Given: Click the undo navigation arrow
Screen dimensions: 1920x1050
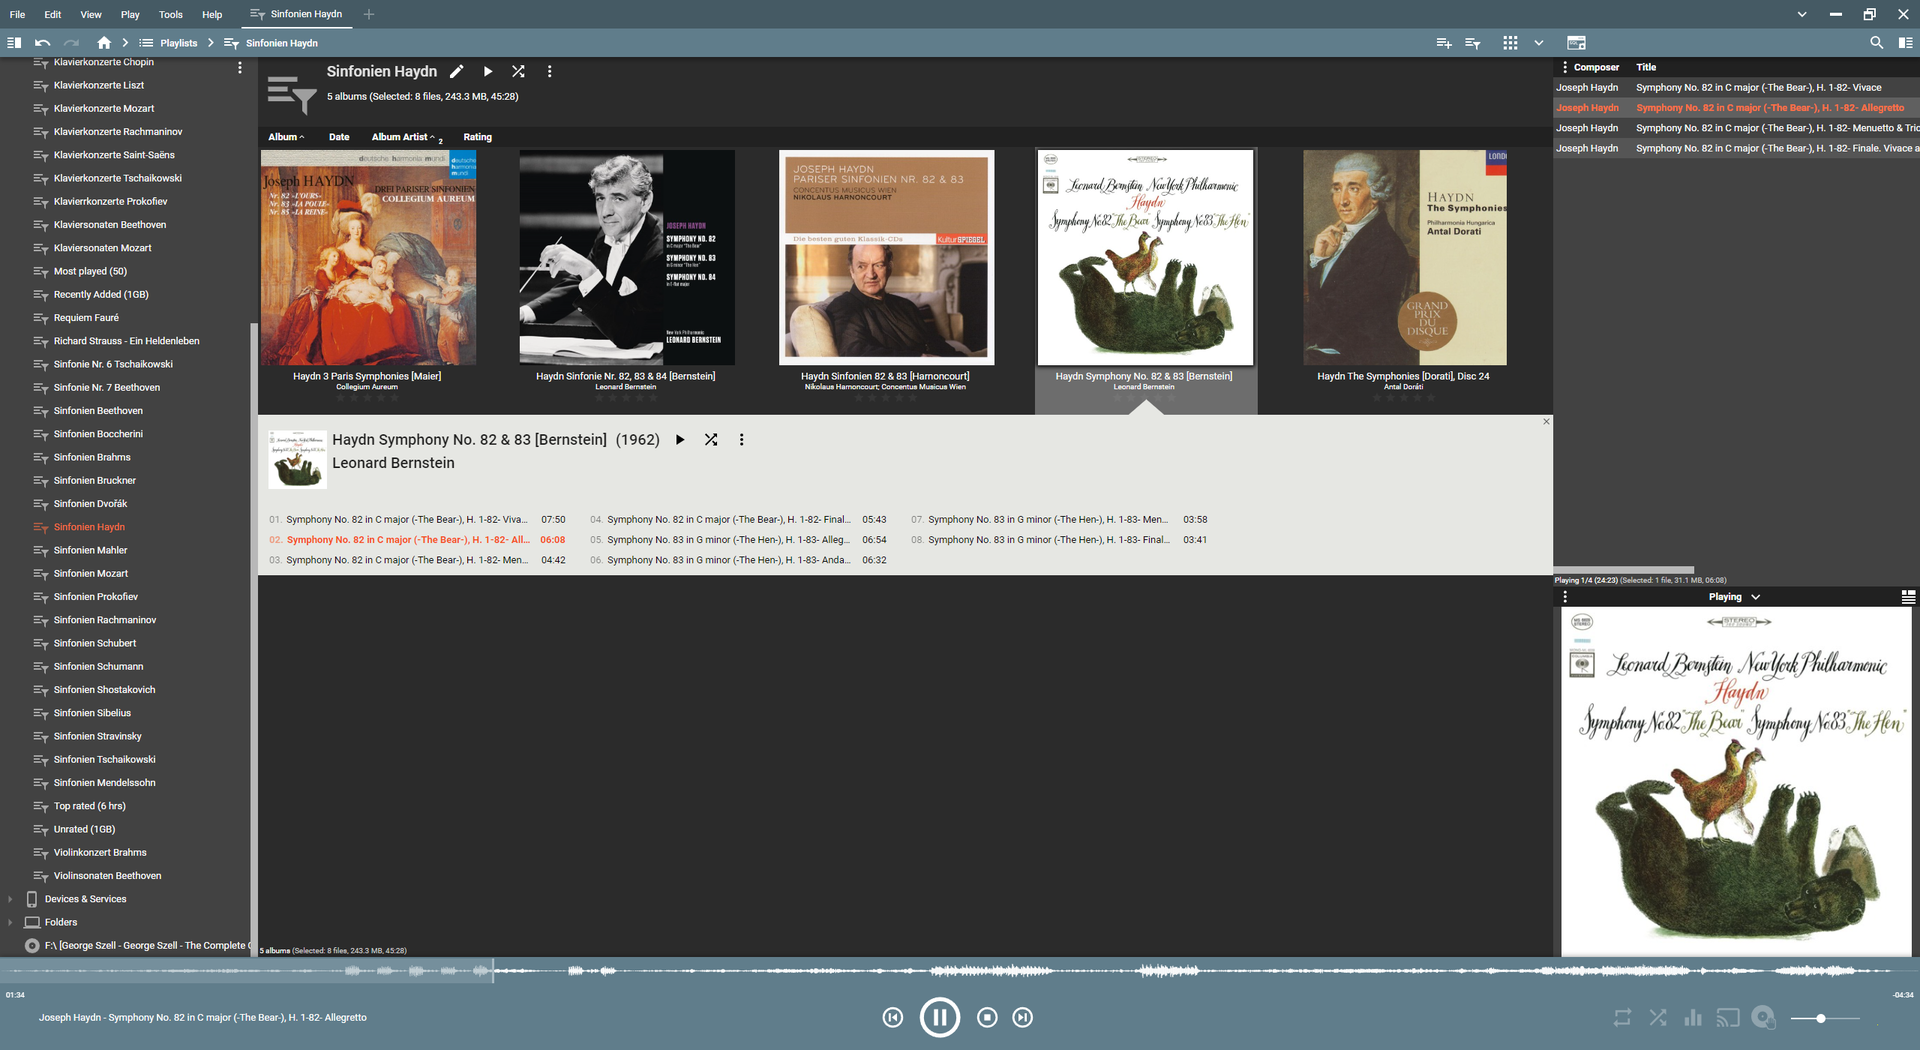Looking at the screenshot, I should click(x=42, y=43).
